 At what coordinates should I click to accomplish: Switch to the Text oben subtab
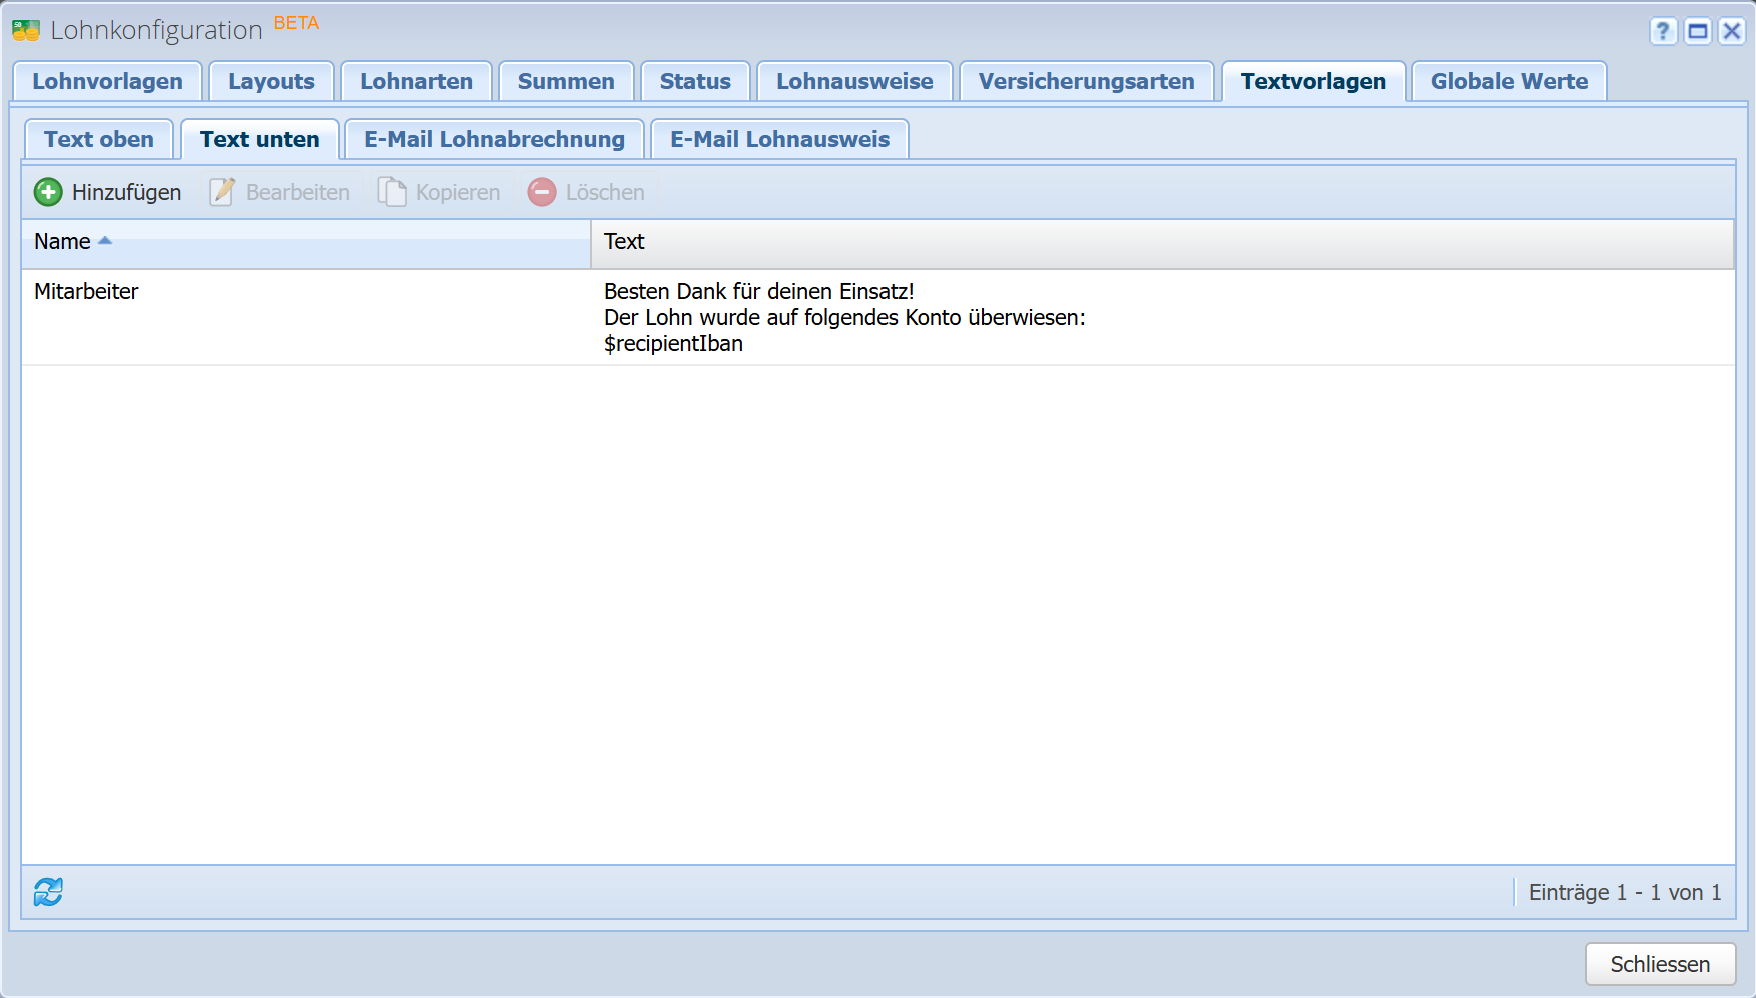pos(98,140)
